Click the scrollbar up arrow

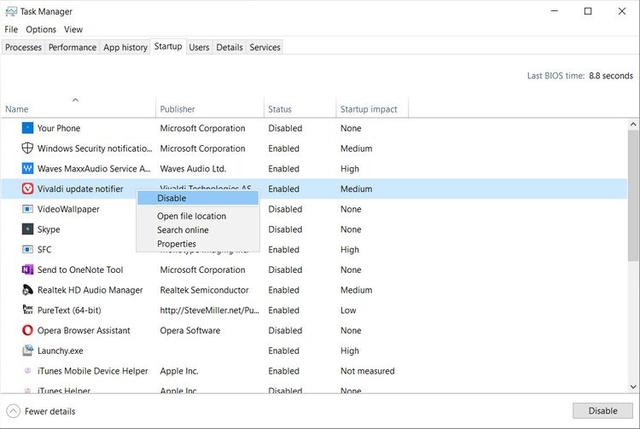click(x=633, y=124)
